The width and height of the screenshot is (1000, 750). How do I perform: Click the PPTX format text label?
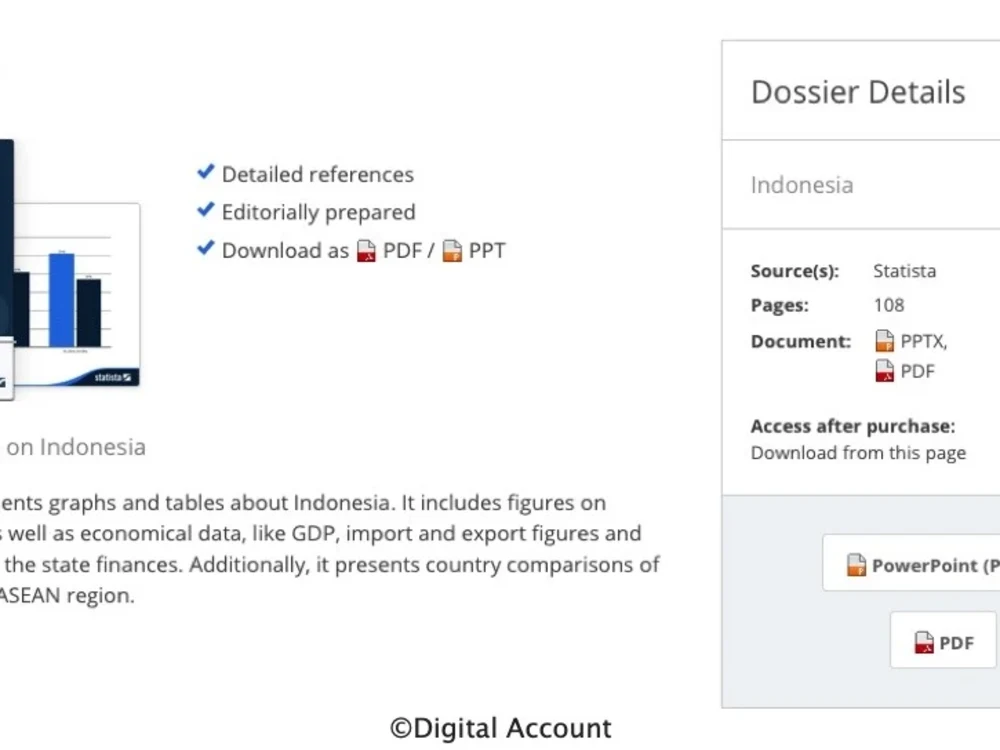click(x=923, y=342)
